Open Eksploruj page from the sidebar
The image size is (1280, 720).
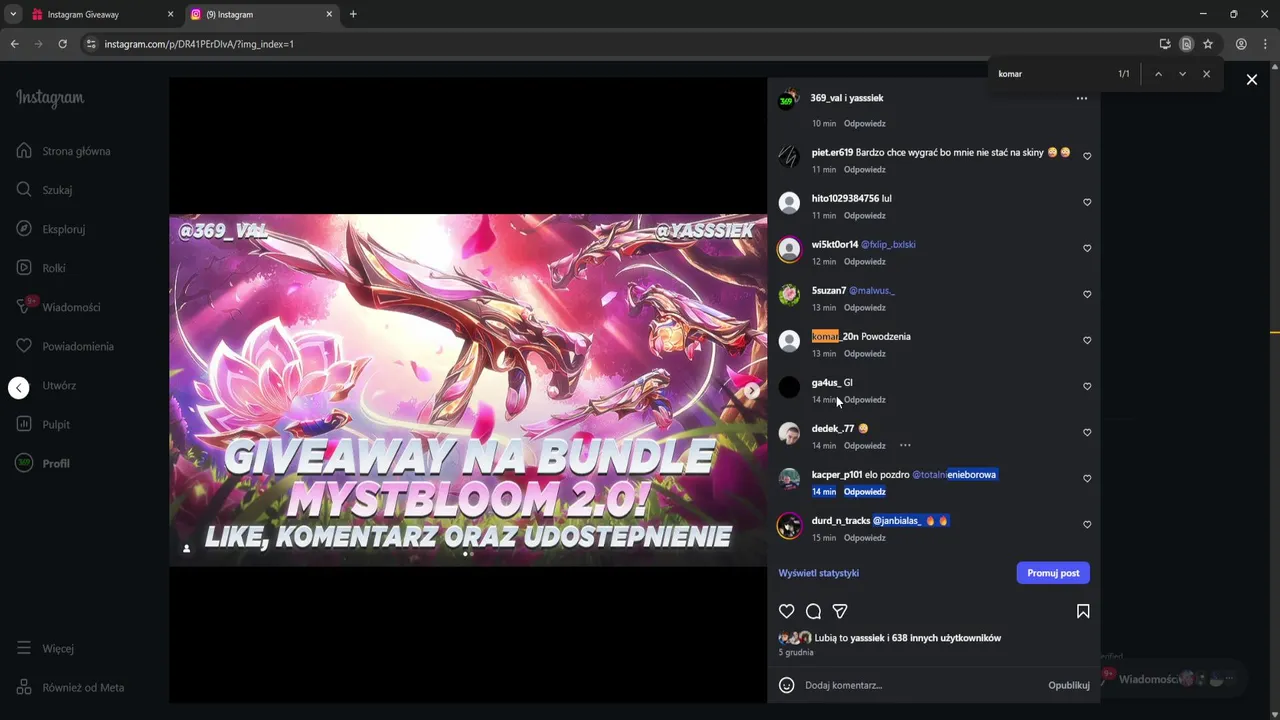click(50, 229)
